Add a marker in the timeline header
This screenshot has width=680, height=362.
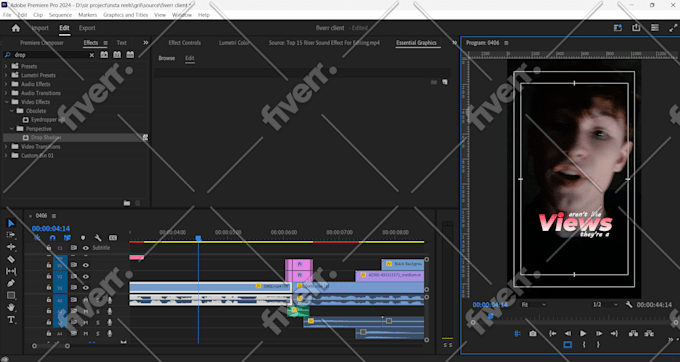pyautogui.click(x=83, y=238)
